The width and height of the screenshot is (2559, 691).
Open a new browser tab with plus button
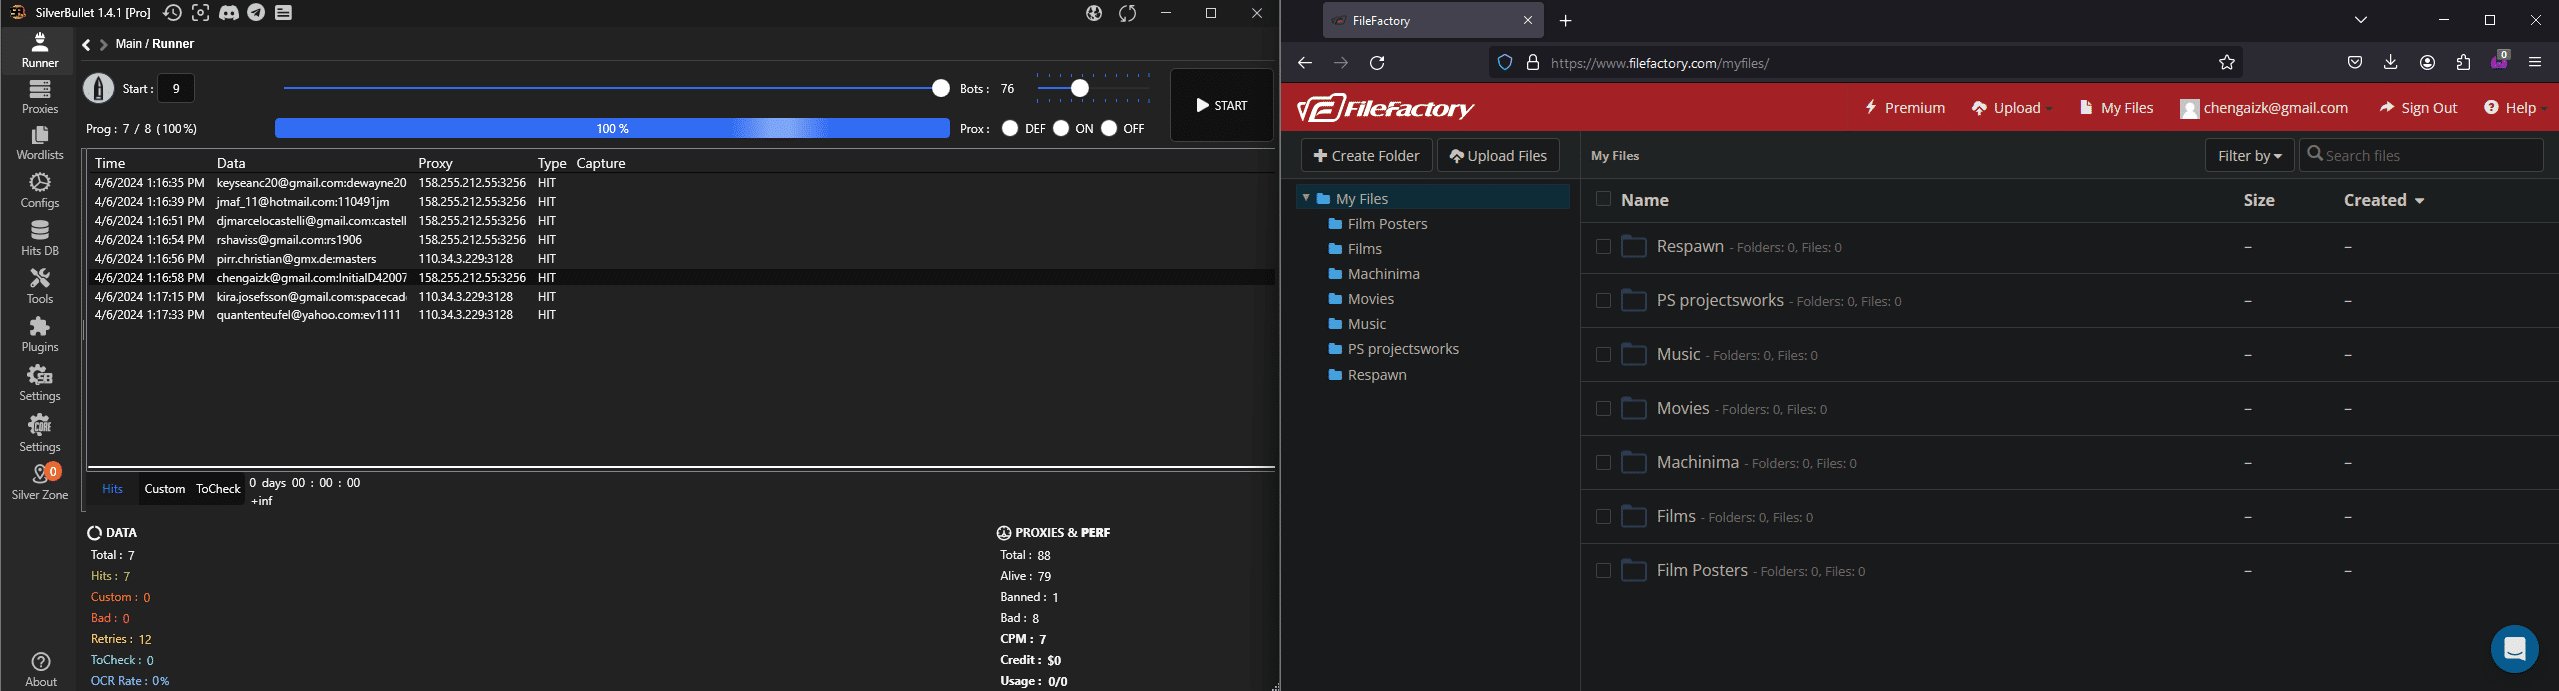click(1566, 20)
